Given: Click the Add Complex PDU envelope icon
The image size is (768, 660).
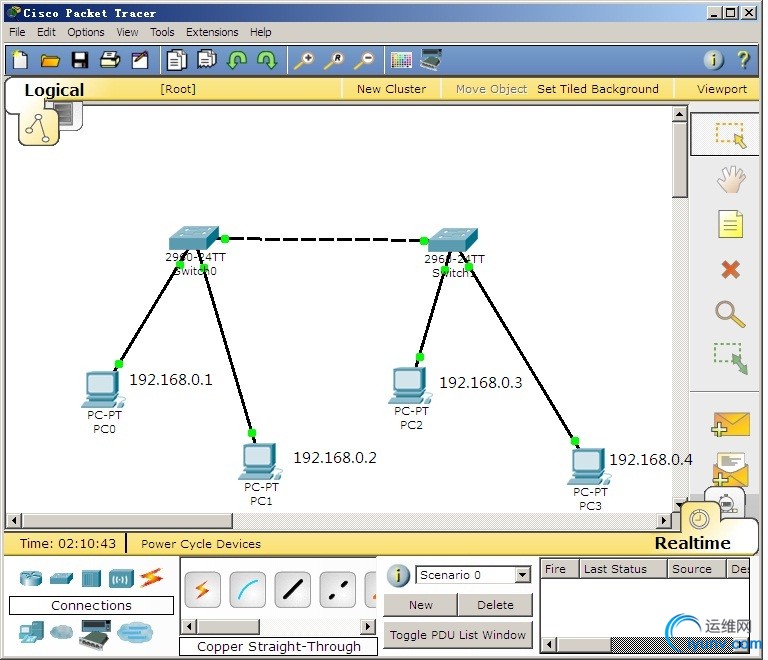Looking at the screenshot, I should point(730,469).
